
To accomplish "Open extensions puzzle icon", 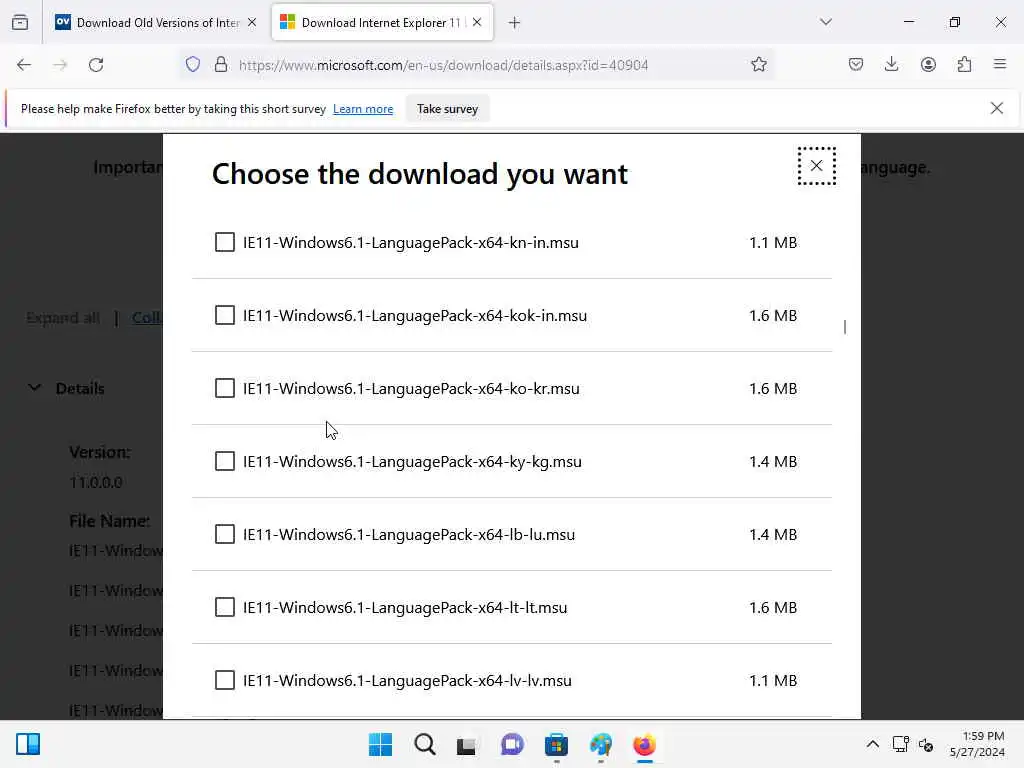I will 964,65.
